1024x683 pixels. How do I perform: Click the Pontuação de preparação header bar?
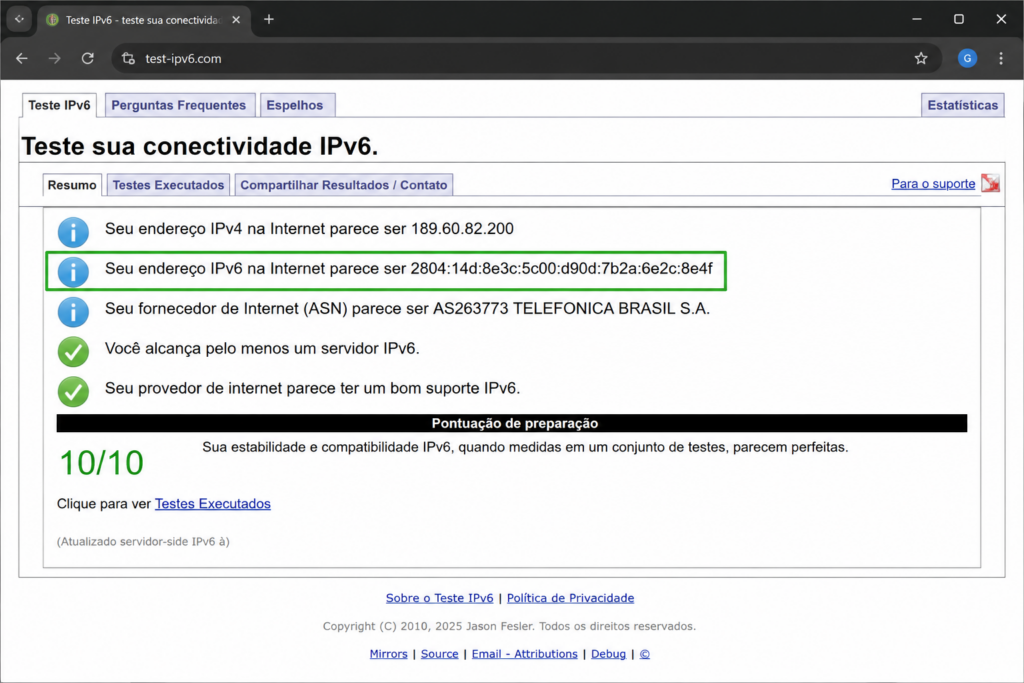point(512,423)
